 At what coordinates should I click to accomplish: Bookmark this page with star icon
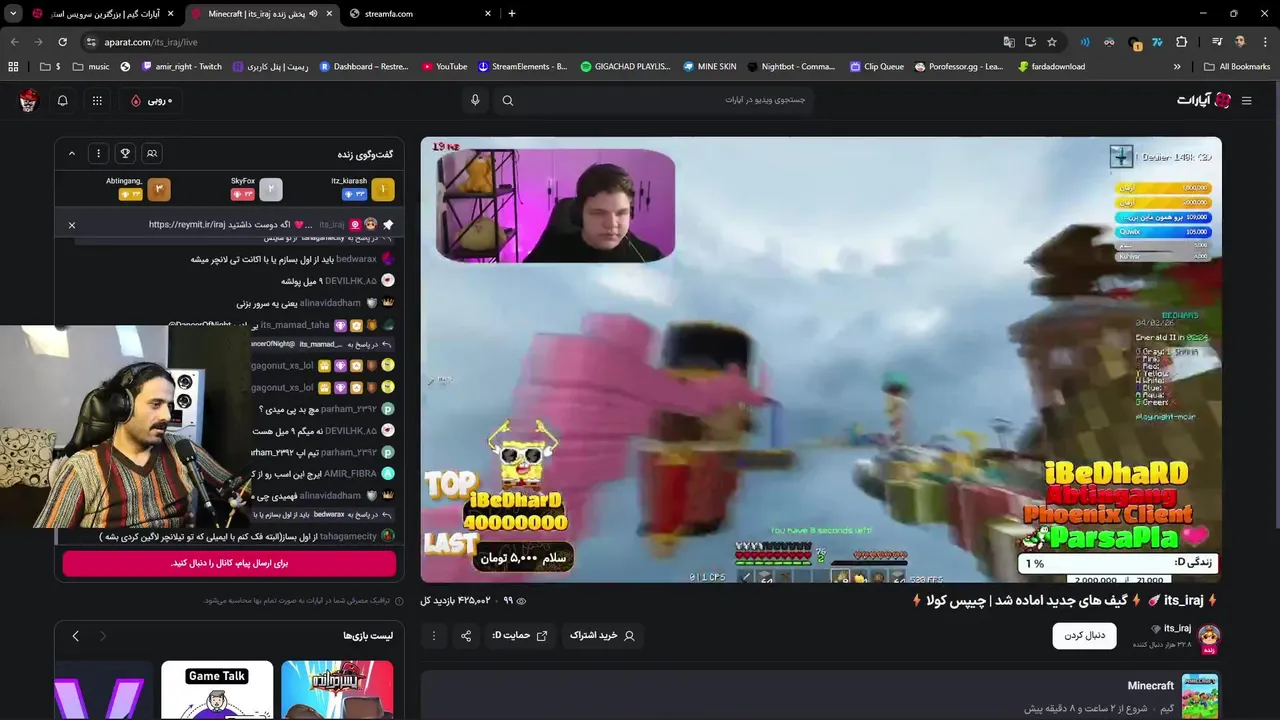1052,42
